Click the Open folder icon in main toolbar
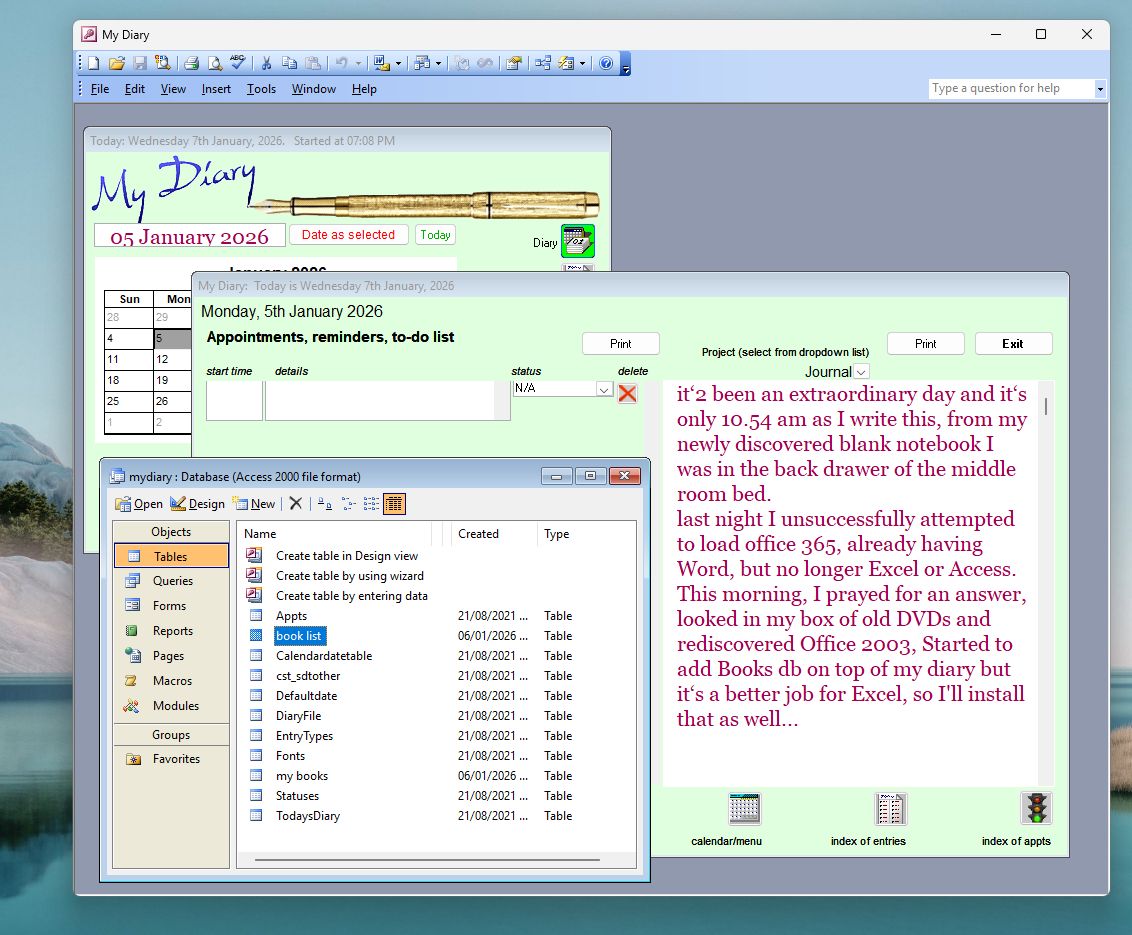1132x935 pixels. (116, 63)
